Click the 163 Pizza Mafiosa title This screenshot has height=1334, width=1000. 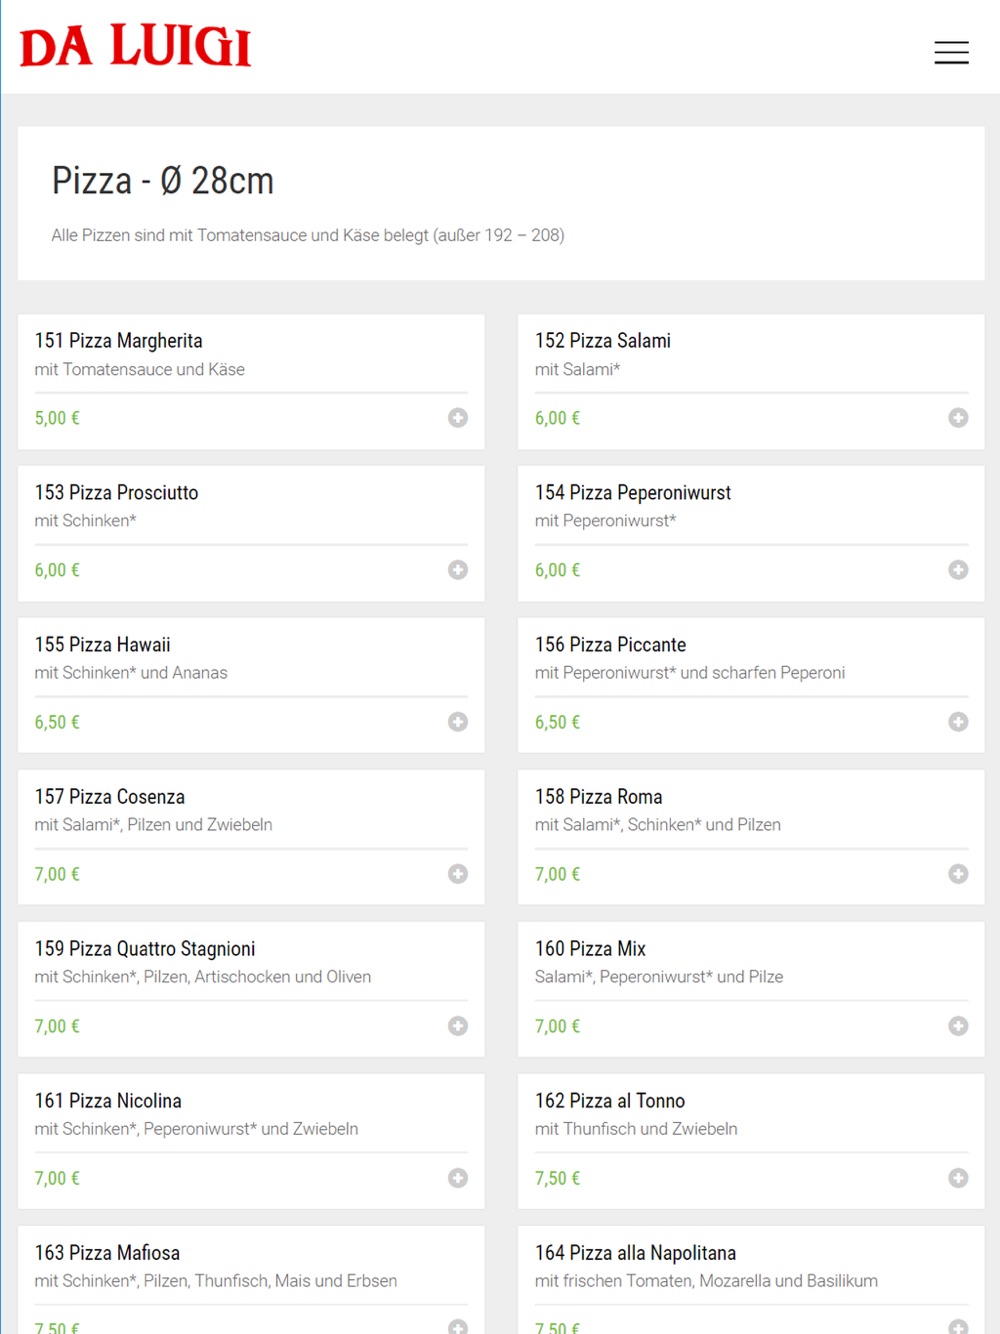[x=107, y=1253]
